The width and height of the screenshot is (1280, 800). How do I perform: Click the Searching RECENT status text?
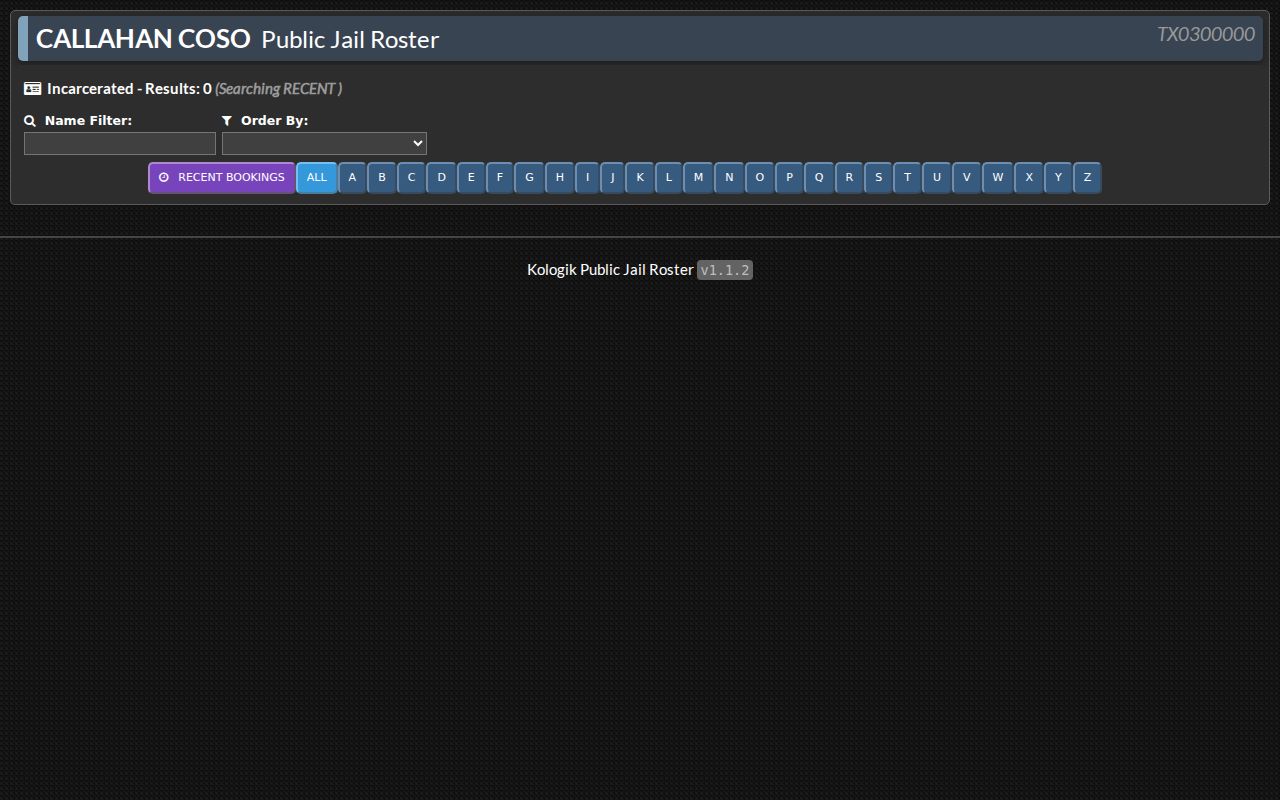[x=279, y=89]
